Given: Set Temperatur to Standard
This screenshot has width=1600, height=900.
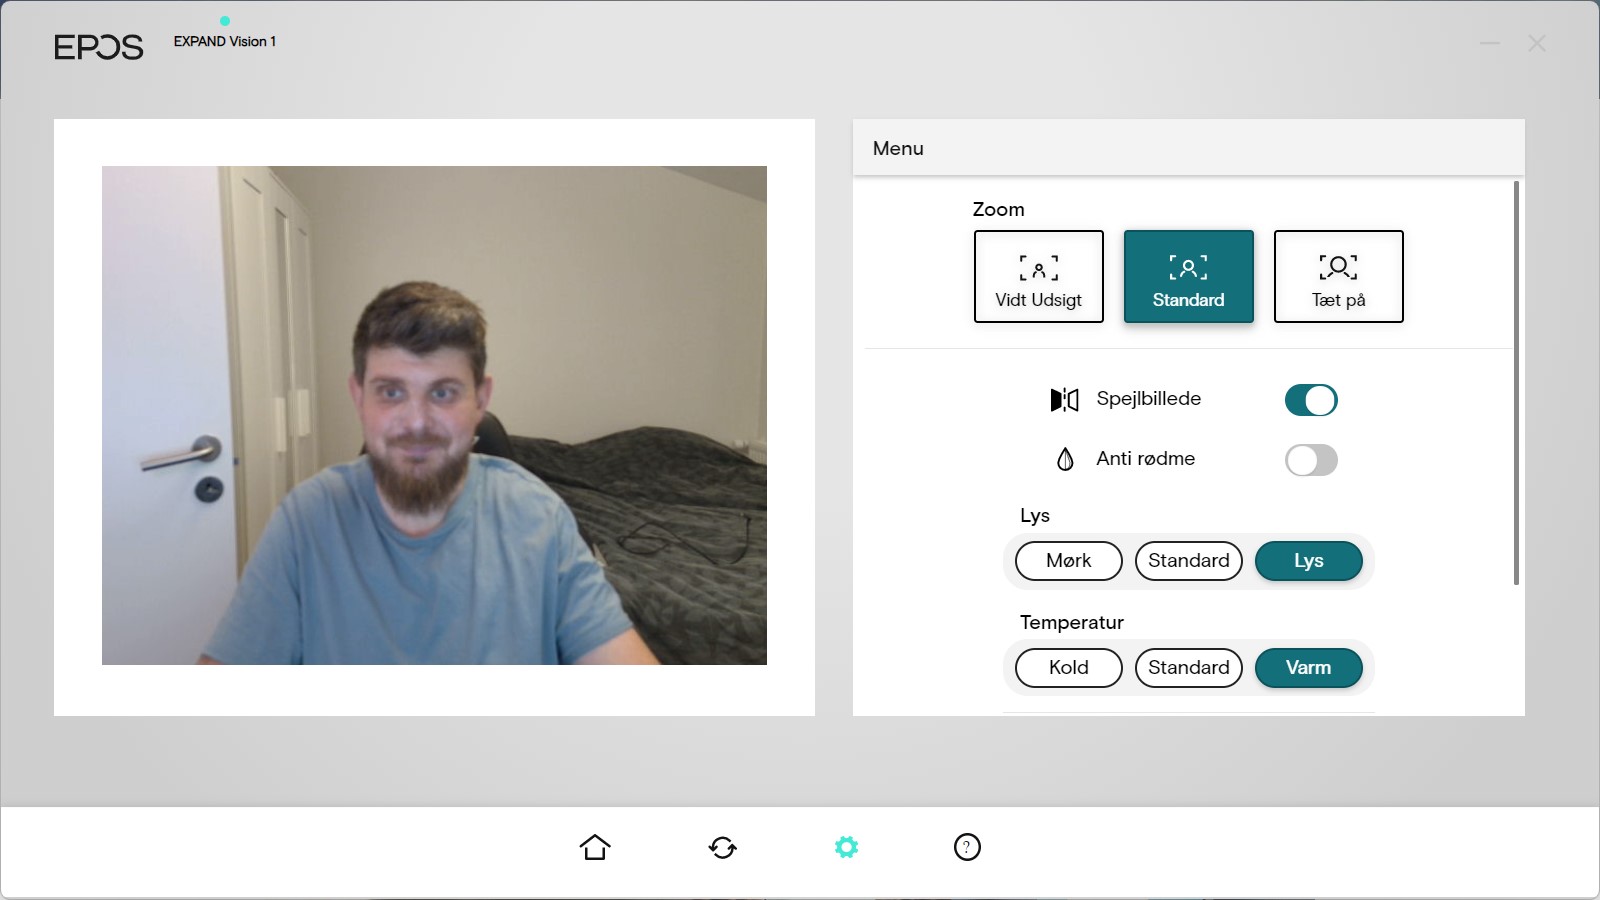Looking at the screenshot, I should 1188,668.
